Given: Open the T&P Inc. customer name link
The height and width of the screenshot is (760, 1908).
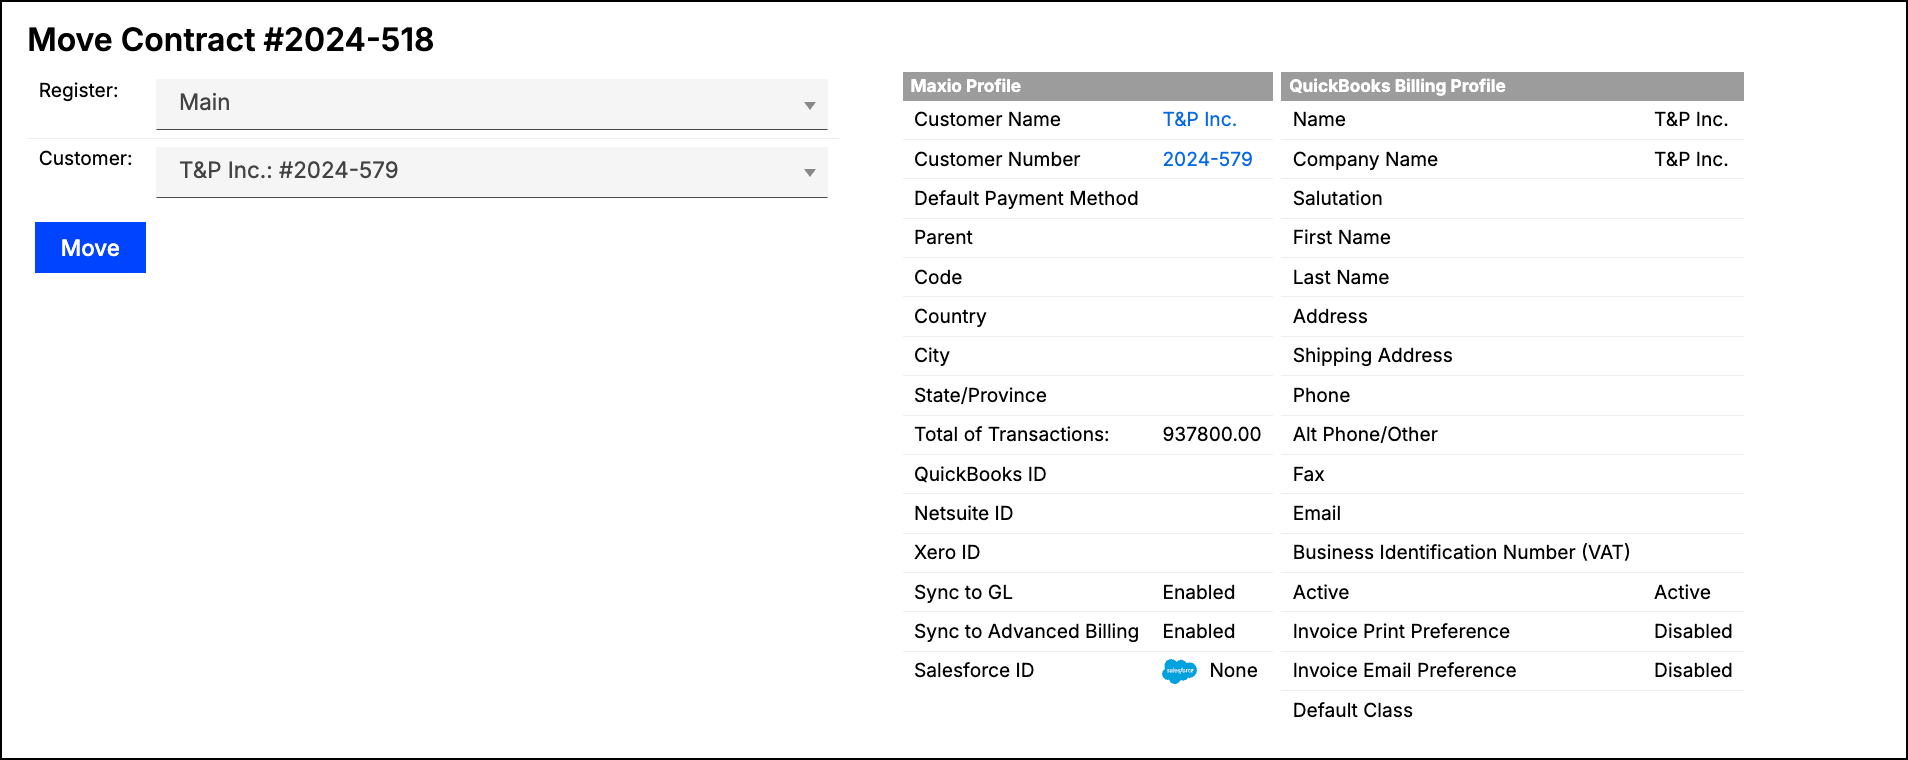Looking at the screenshot, I should point(1199,119).
